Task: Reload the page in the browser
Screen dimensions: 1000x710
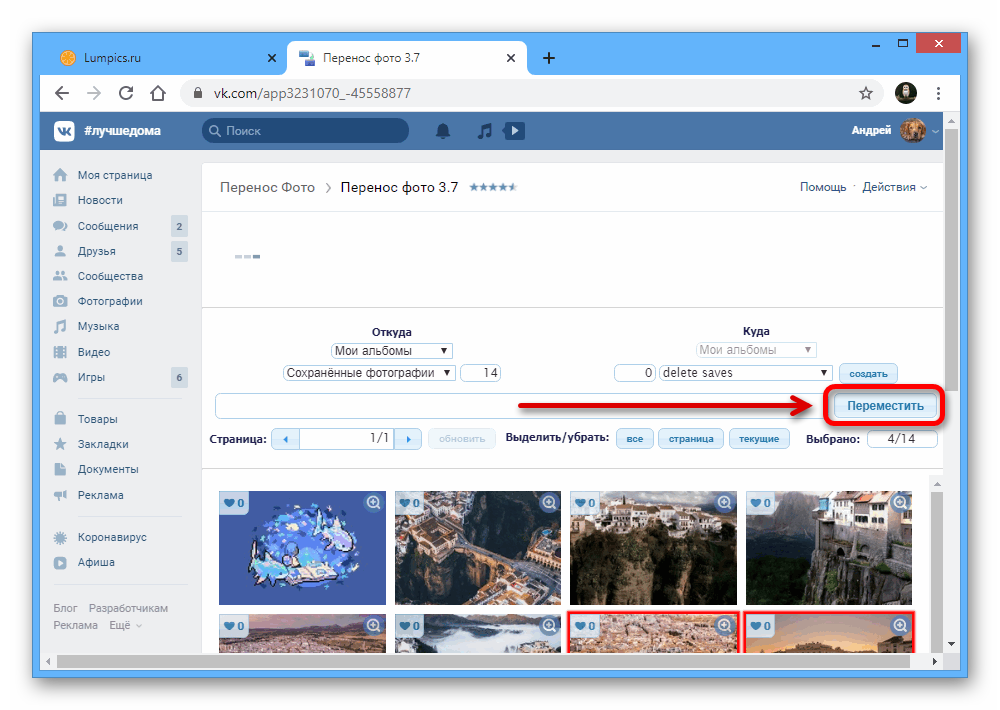Action: pos(125,93)
